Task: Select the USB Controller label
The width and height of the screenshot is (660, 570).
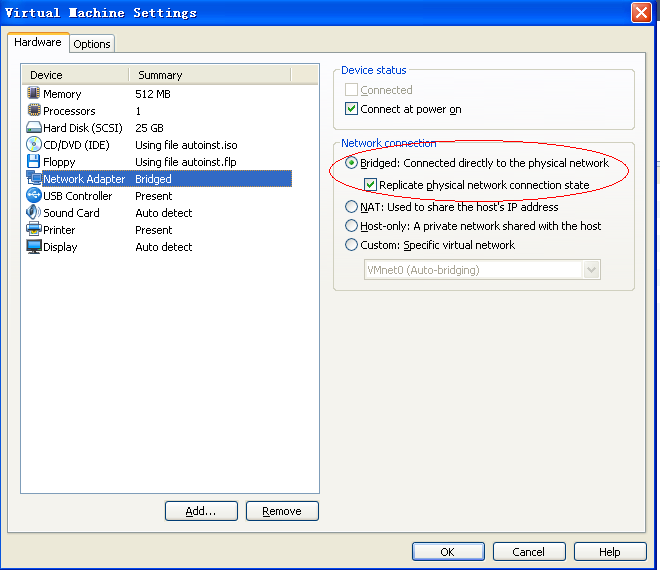Action: click(78, 196)
